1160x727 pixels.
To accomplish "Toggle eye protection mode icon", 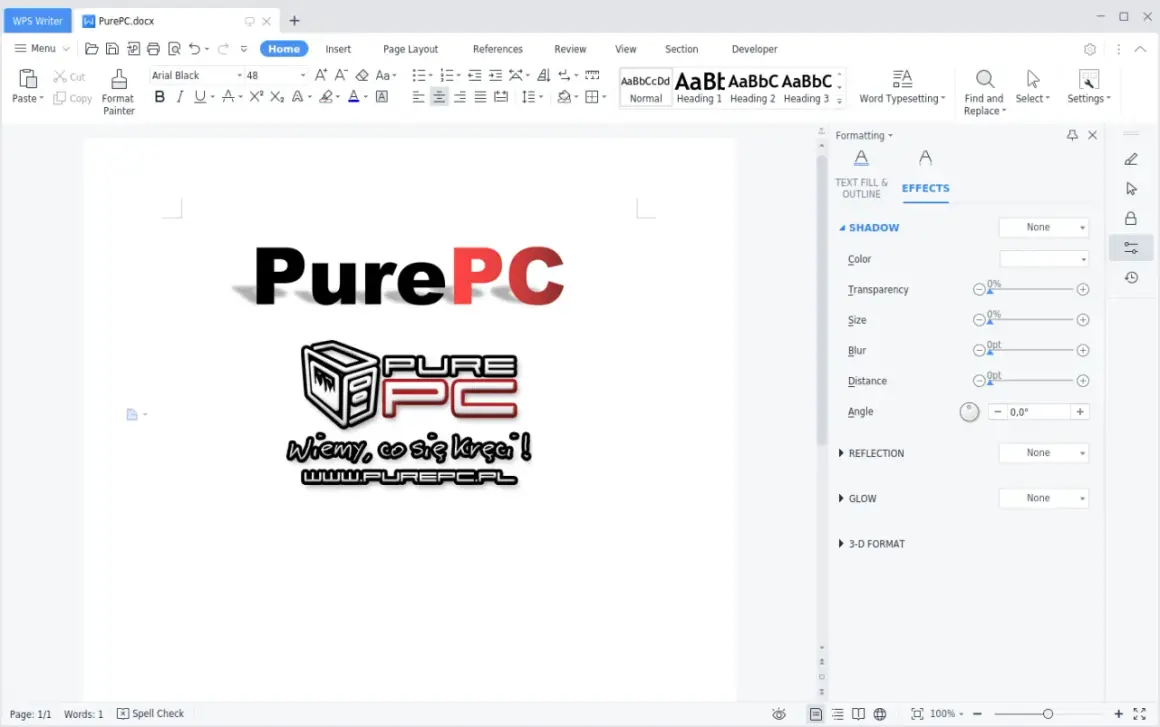I will (x=778, y=714).
